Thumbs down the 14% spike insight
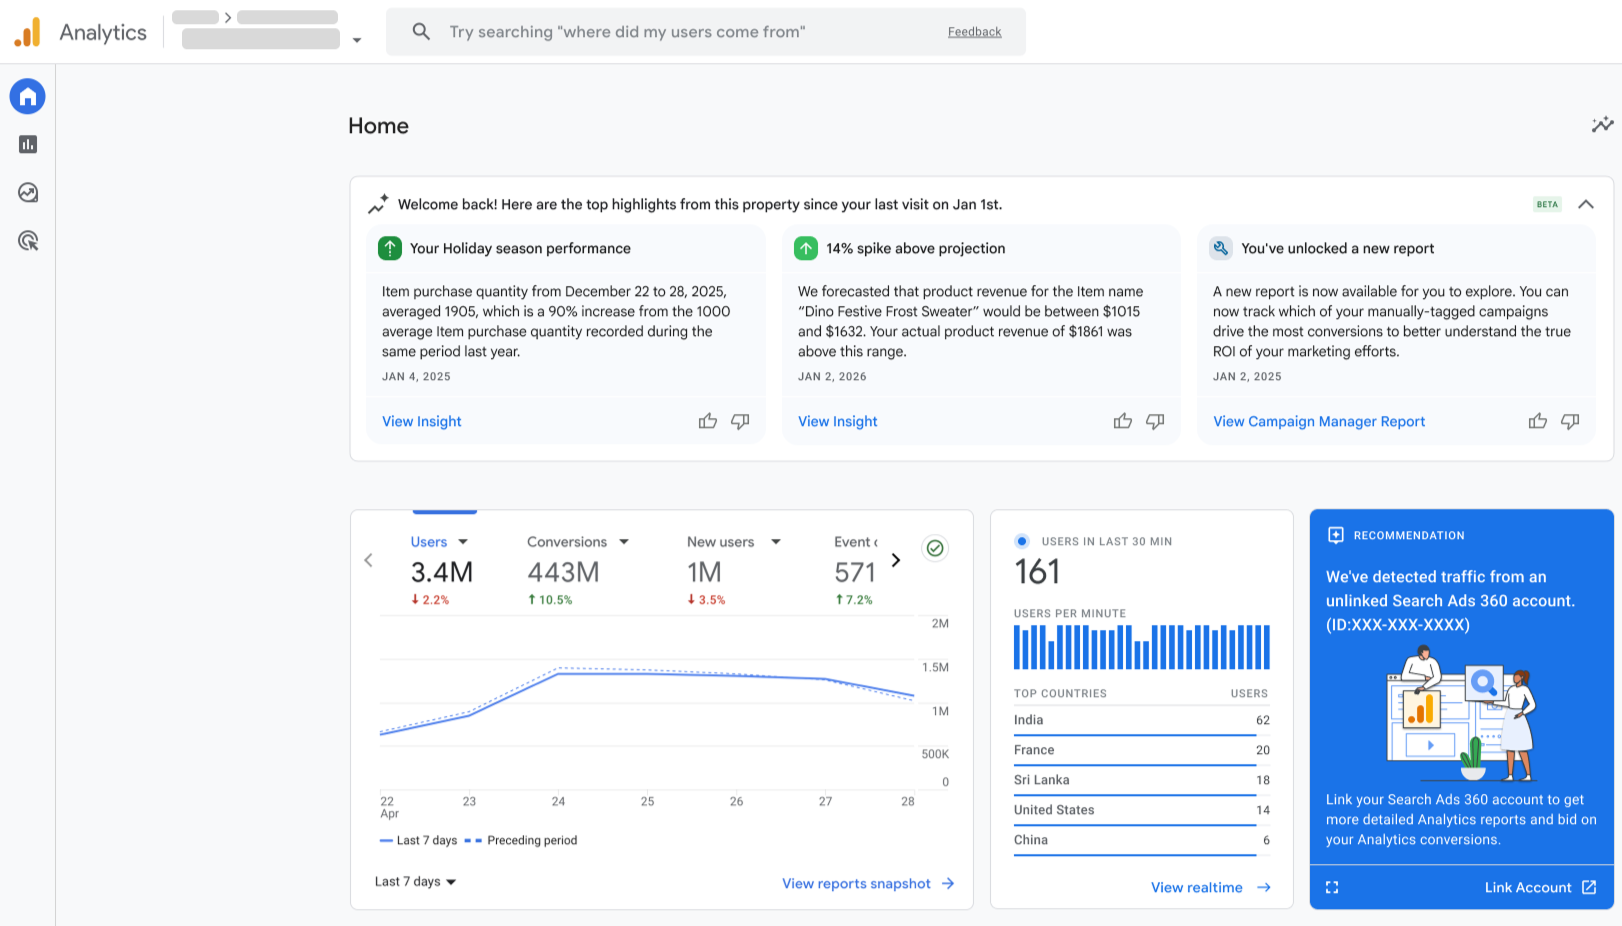 pyautogui.click(x=1155, y=422)
